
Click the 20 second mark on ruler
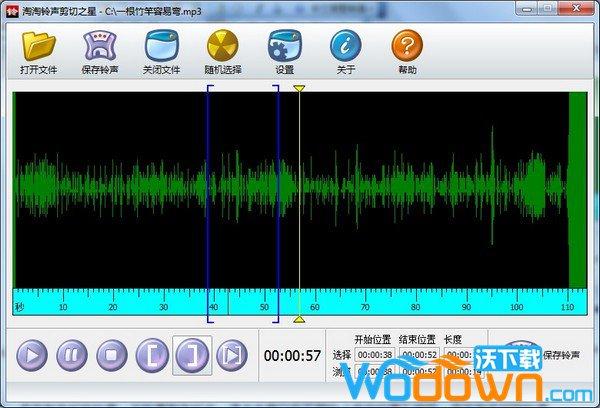click(113, 307)
